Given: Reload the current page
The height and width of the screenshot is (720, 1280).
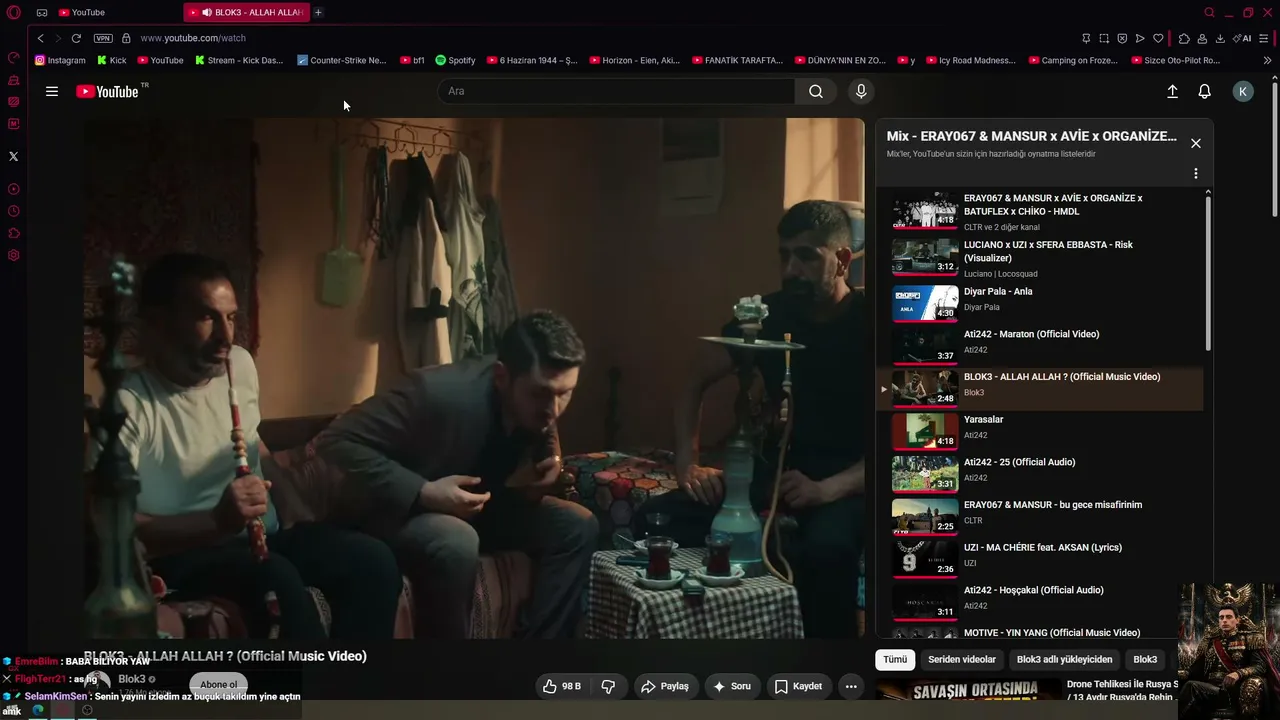Looking at the screenshot, I should (76, 38).
